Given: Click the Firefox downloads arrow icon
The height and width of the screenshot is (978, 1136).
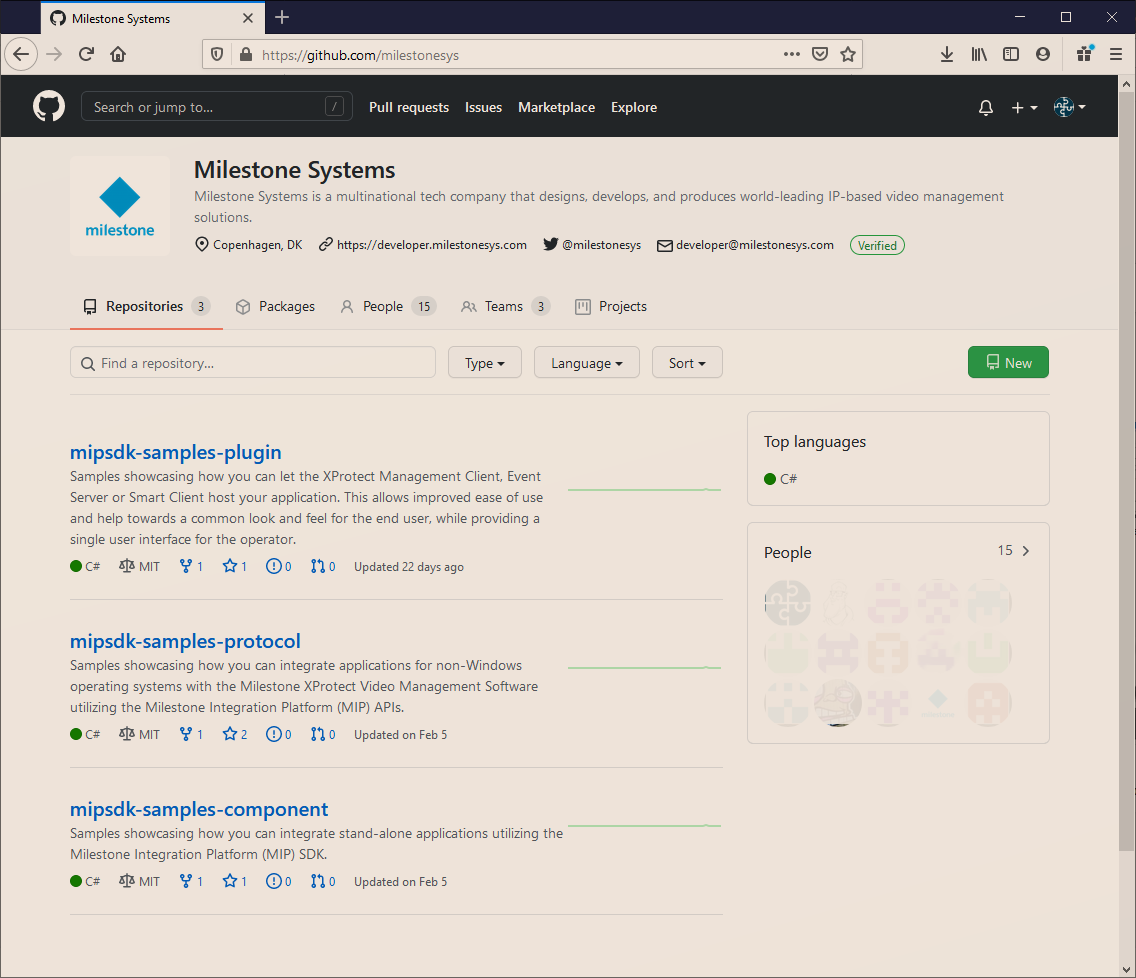Looking at the screenshot, I should [947, 54].
